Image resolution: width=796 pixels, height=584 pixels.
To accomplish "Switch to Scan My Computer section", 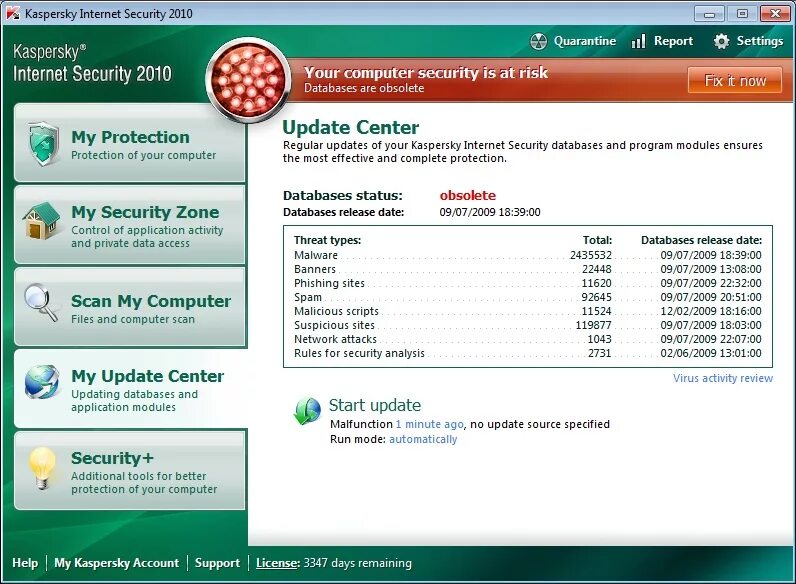I will click(x=130, y=307).
